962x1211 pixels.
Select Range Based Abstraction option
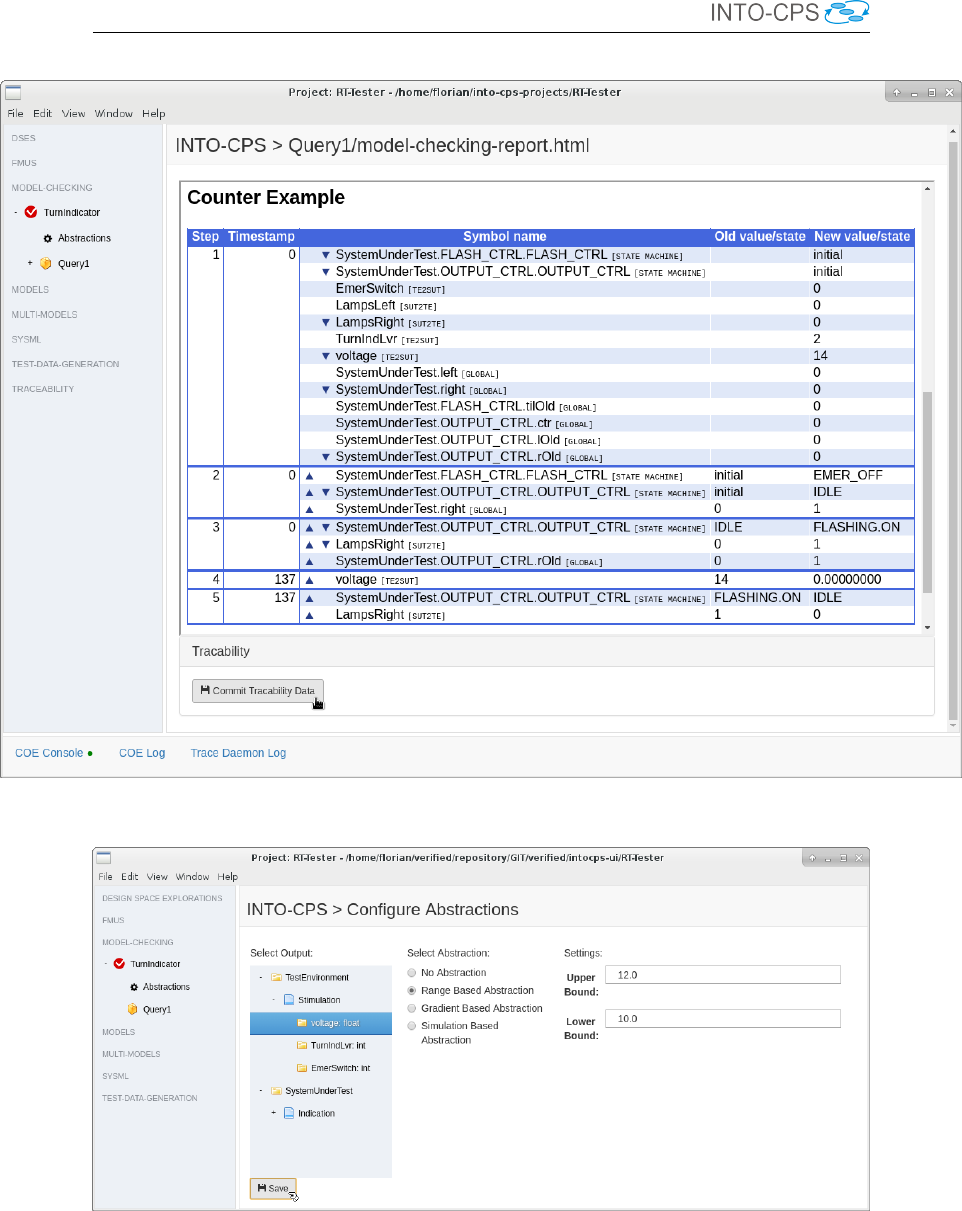coord(411,990)
